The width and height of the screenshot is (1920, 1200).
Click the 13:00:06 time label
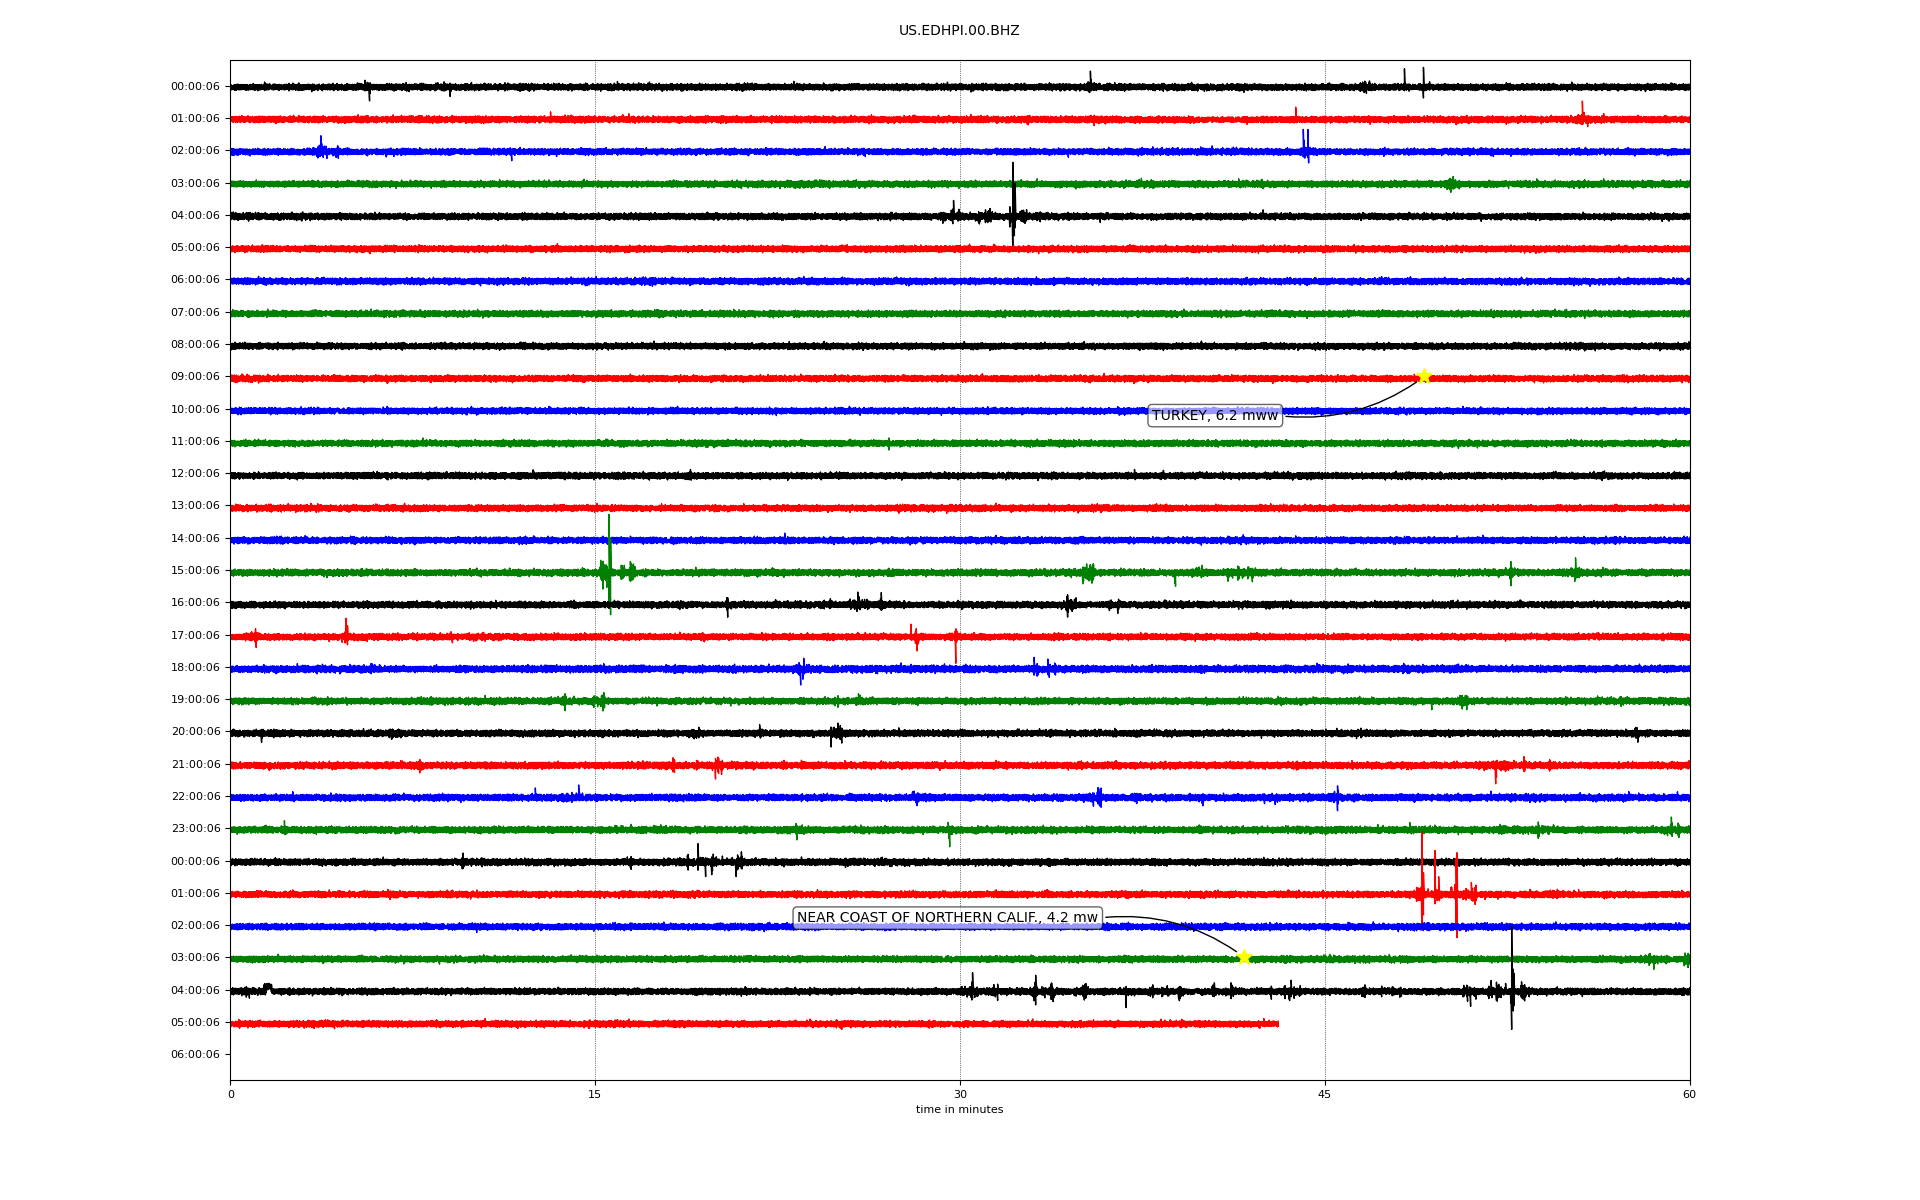tap(195, 506)
